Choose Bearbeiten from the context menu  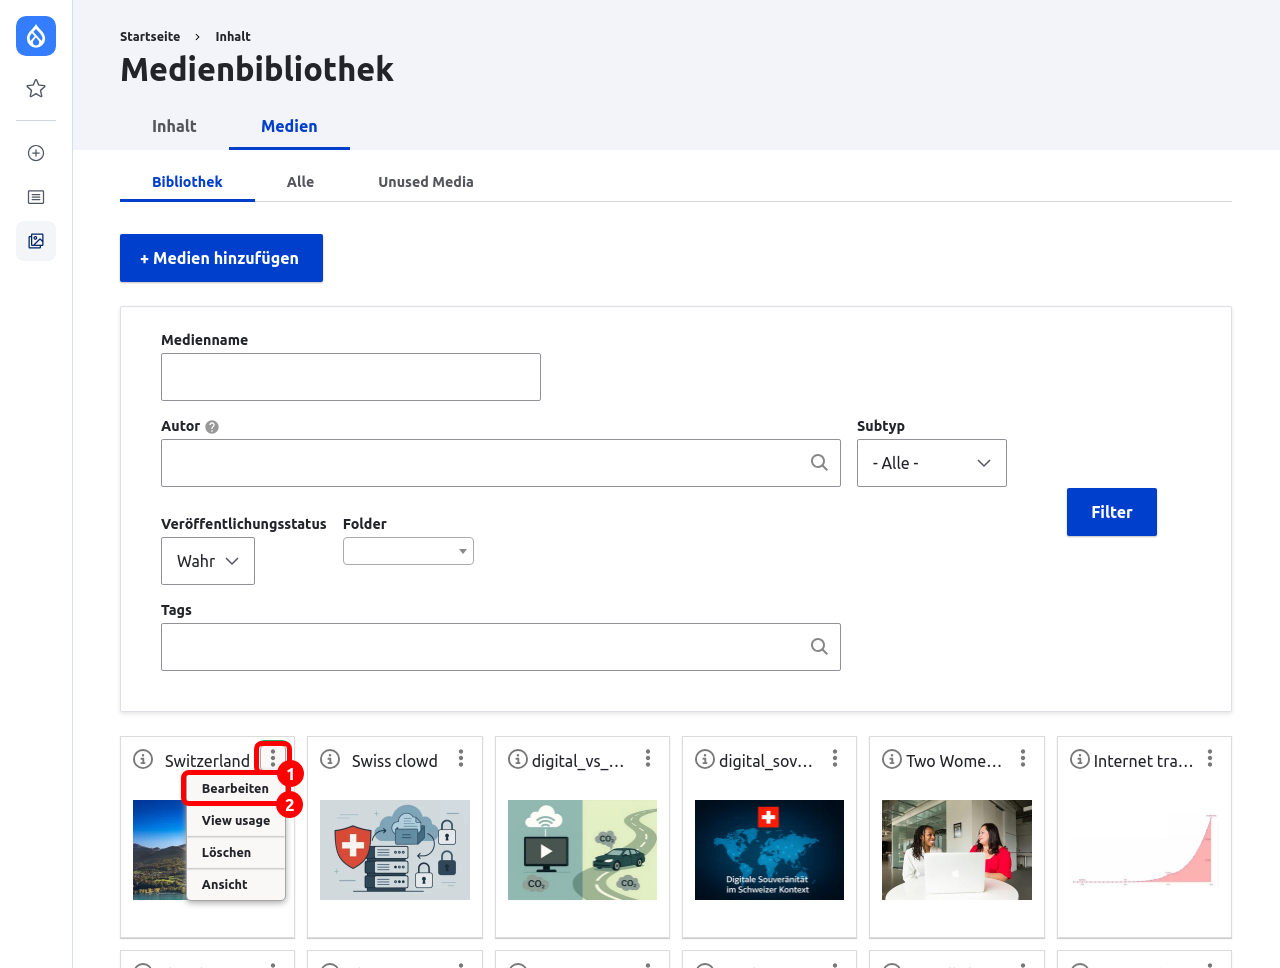coord(235,788)
